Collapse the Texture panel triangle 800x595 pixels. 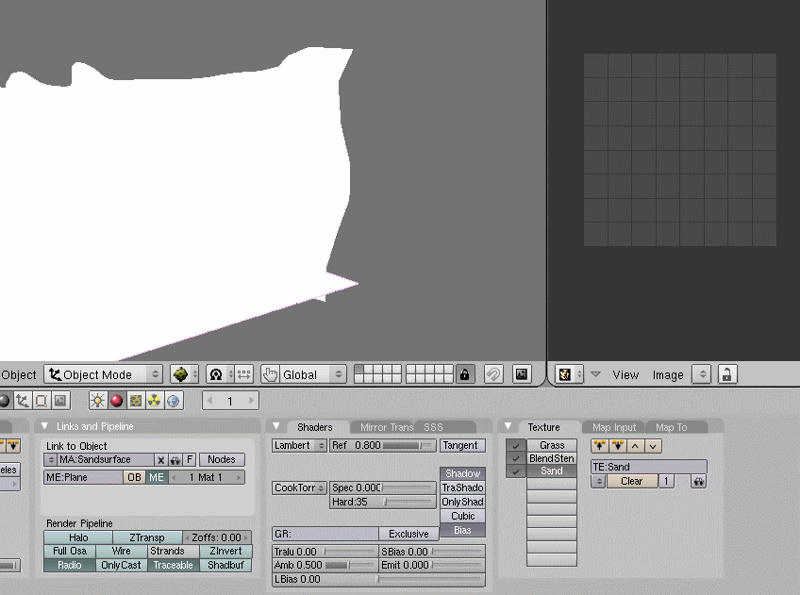508,426
